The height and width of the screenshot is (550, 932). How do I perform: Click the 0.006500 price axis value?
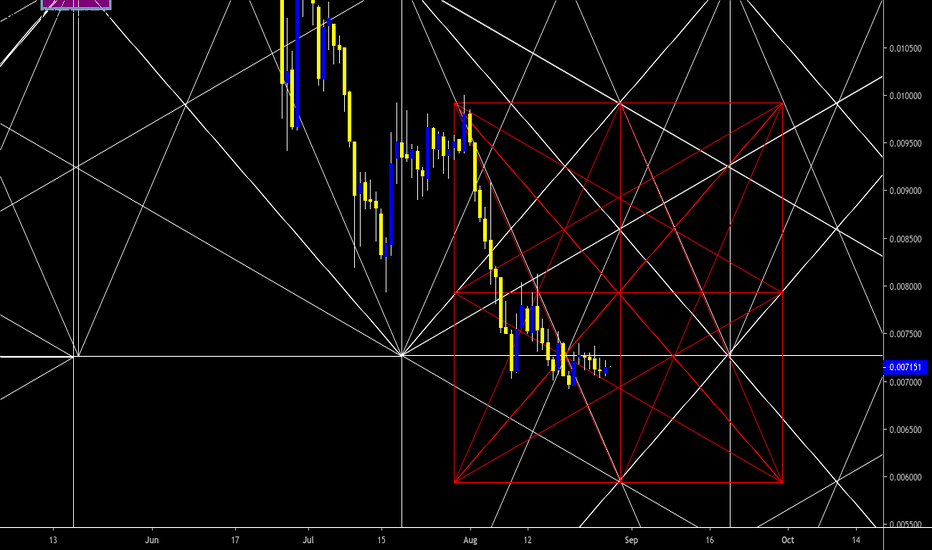[905, 429]
